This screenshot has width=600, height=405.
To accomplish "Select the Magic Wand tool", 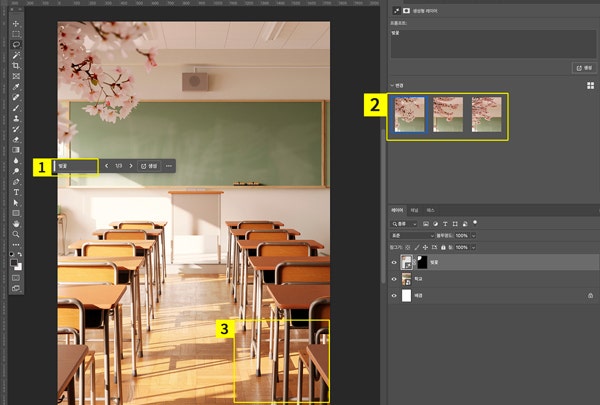I will tap(16, 55).
